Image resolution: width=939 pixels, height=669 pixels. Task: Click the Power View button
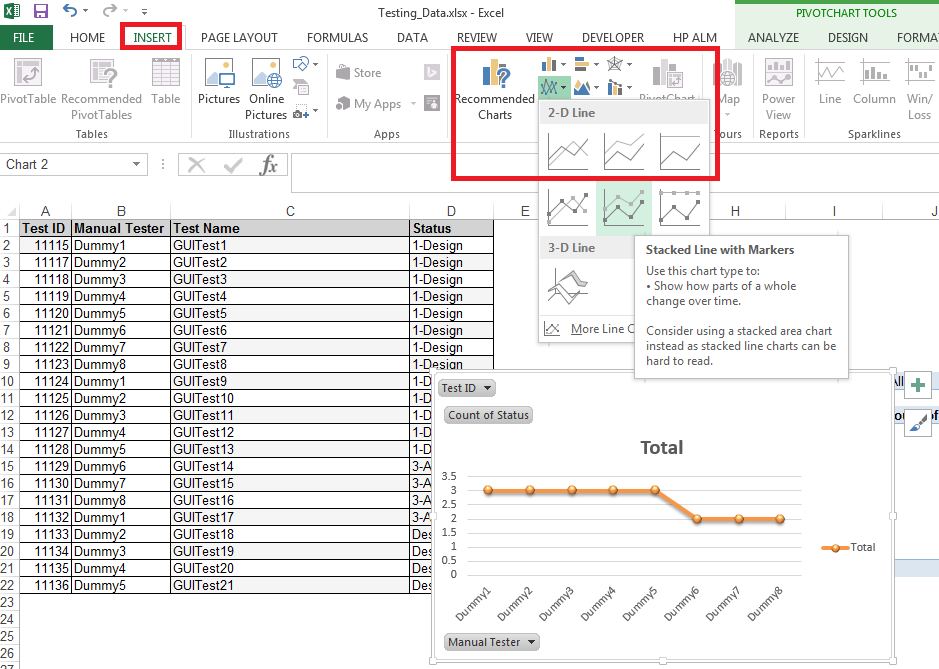778,89
